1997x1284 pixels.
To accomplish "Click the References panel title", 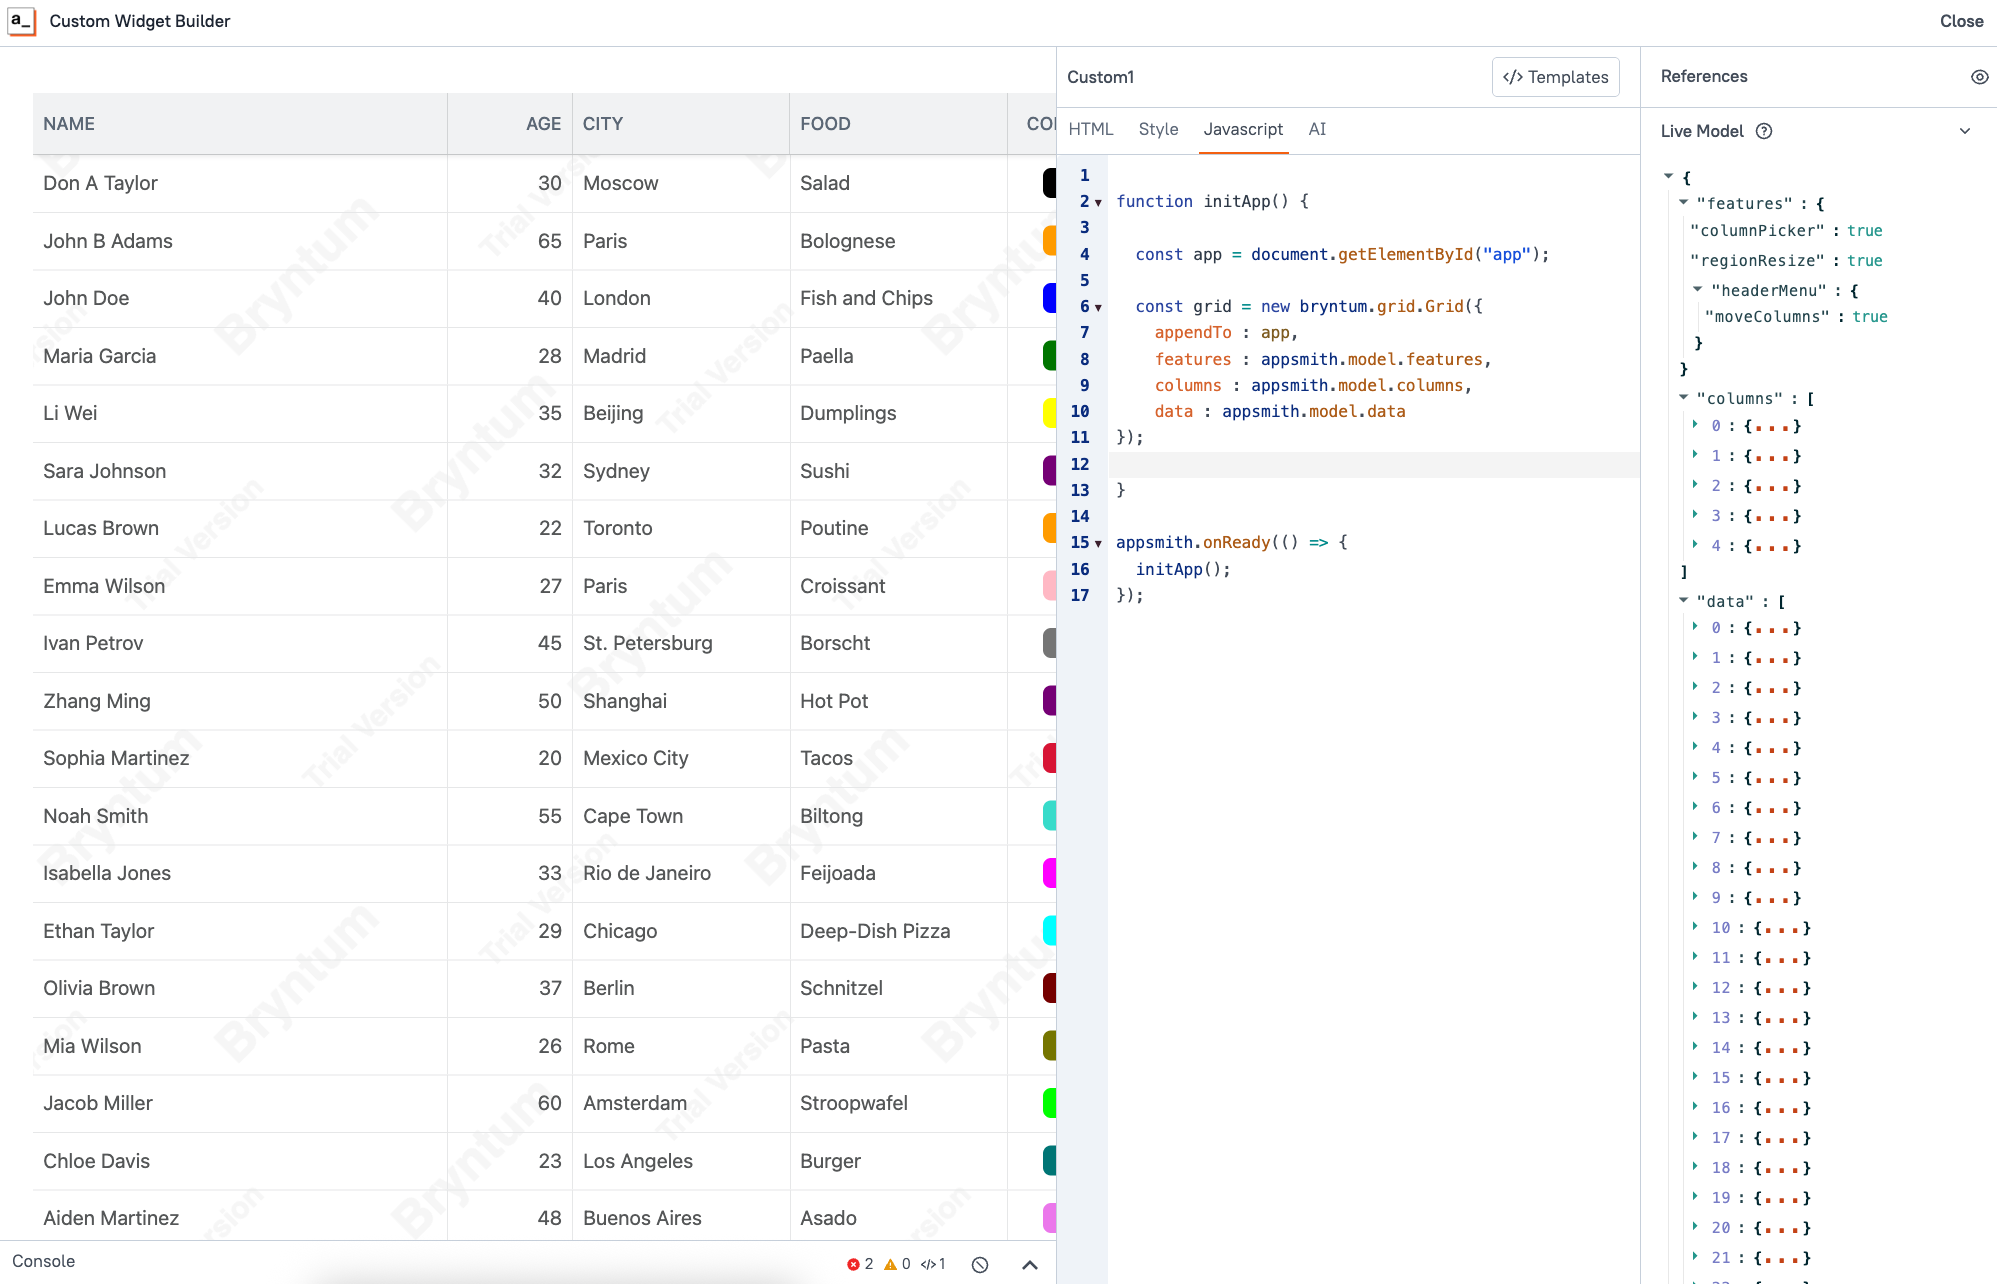I will [1704, 76].
